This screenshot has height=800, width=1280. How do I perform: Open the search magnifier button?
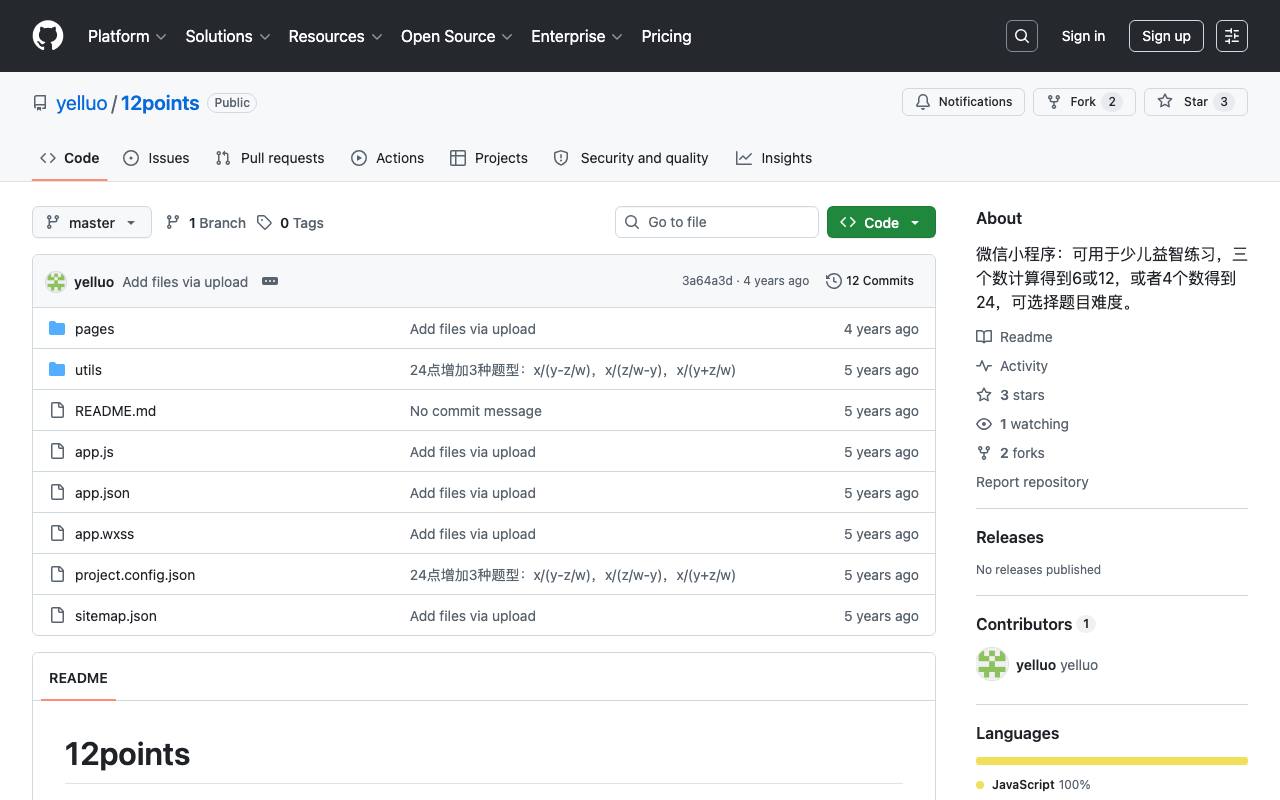point(1022,36)
